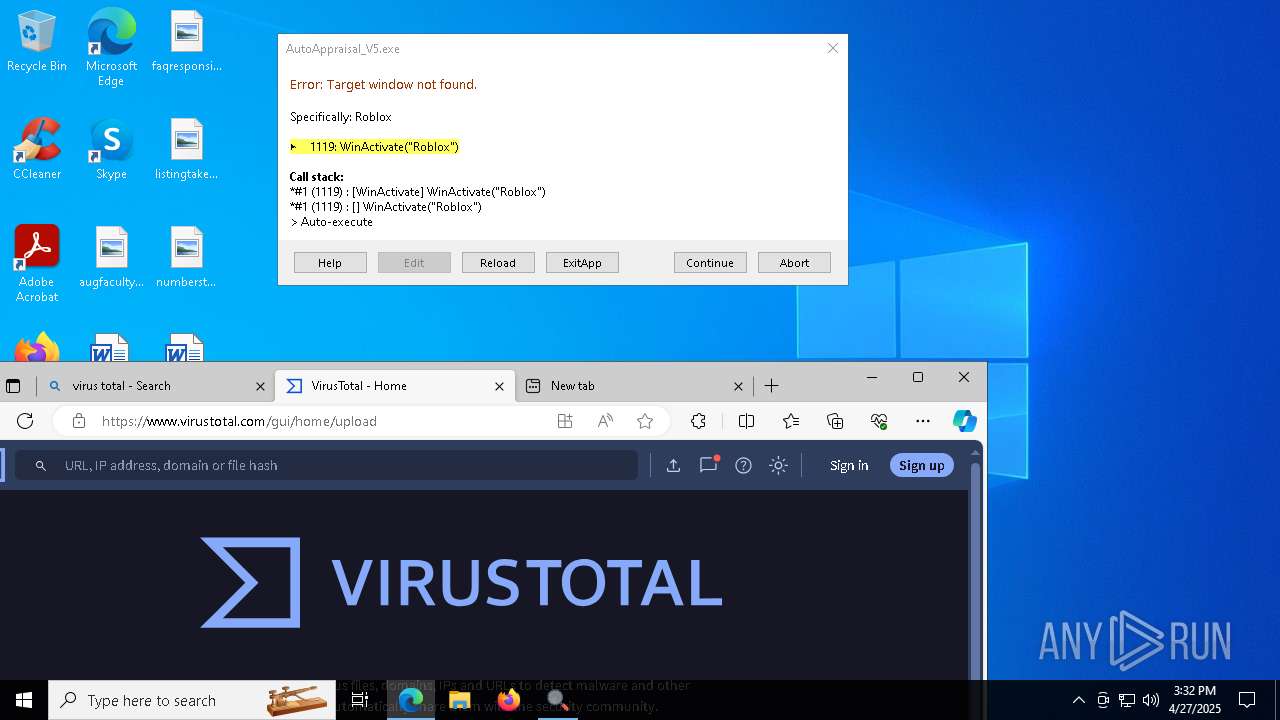Screen dimensions: 1280x720
Task: Select the listingtake... file on desktop
Action: [x=187, y=150]
